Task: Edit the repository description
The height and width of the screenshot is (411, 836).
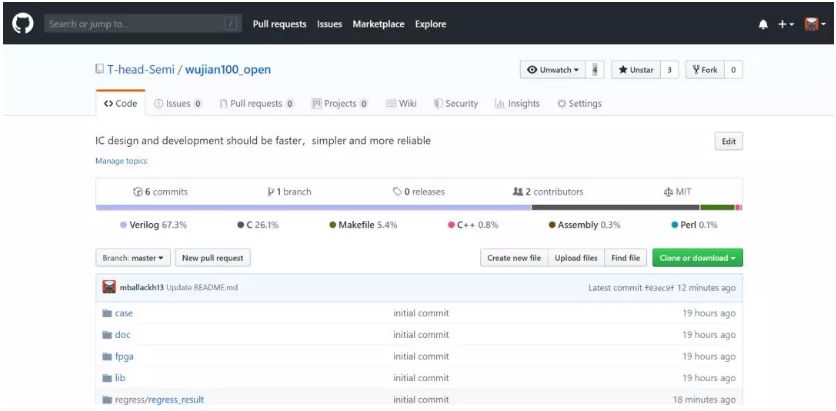Action: (x=728, y=141)
